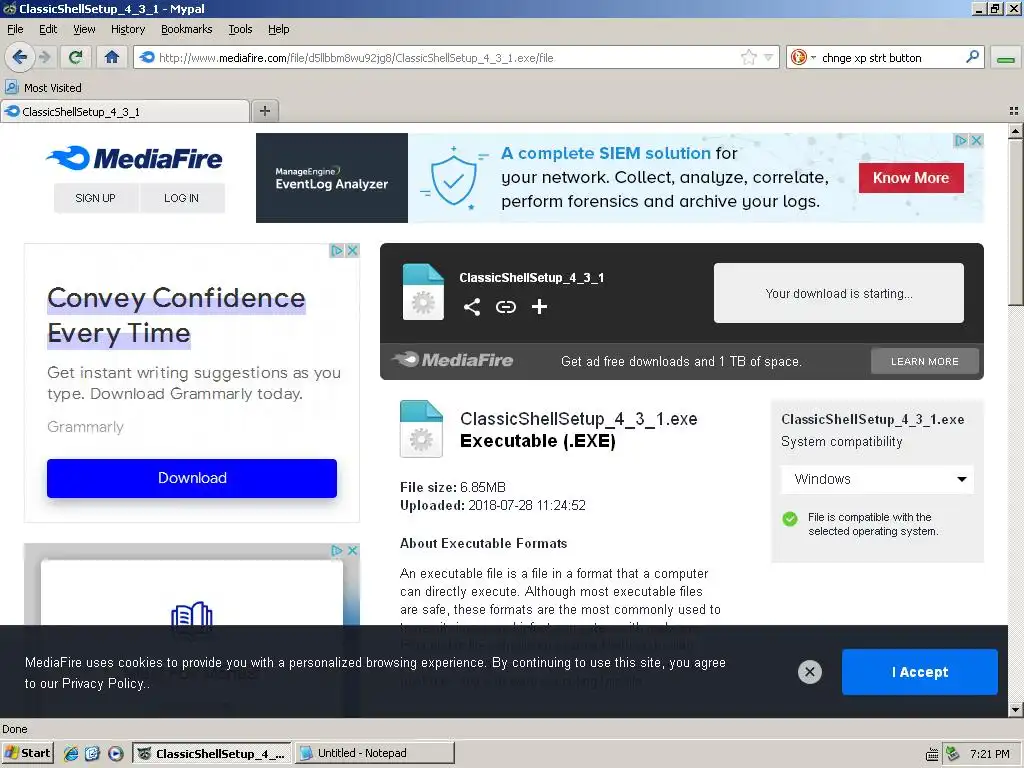This screenshot has width=1024, height=768.
Task: Open the Most Visited bookmarks folder
Action: pos(44,88)
